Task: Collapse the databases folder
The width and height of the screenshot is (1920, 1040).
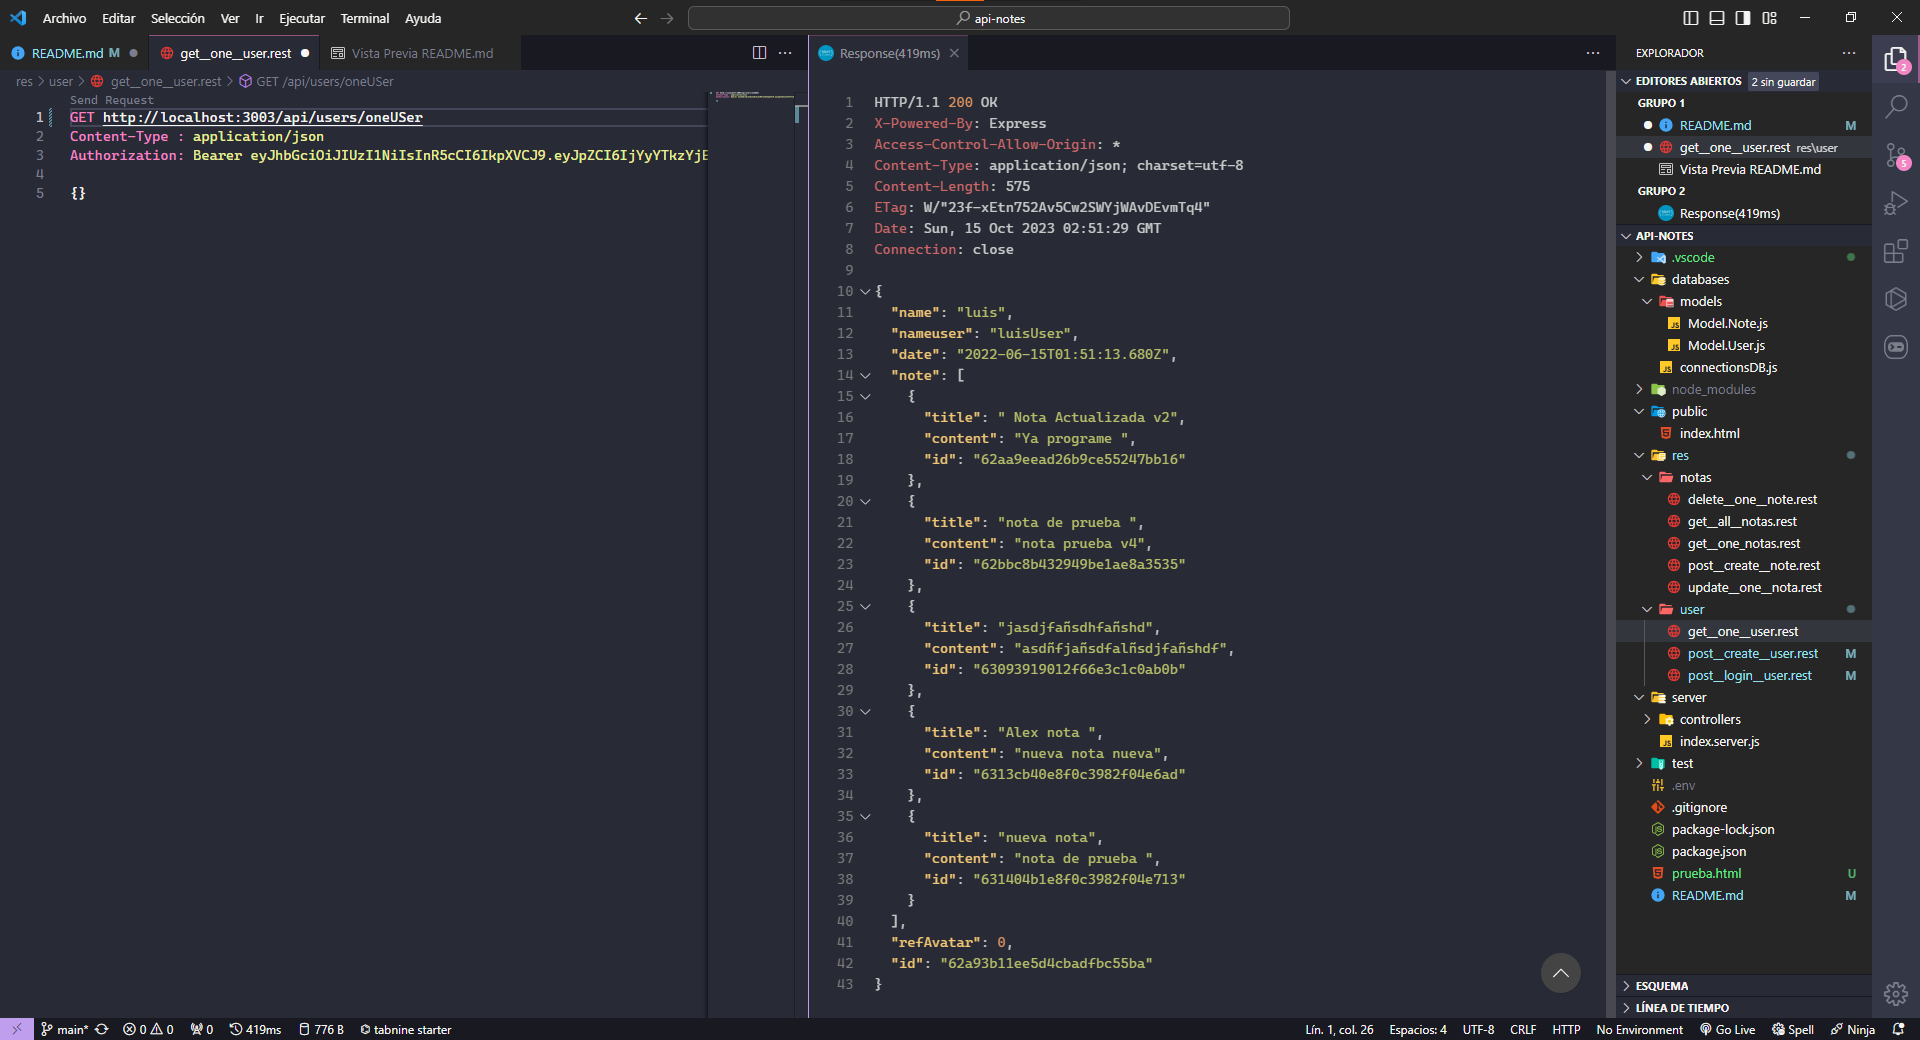Action: 1700,280
